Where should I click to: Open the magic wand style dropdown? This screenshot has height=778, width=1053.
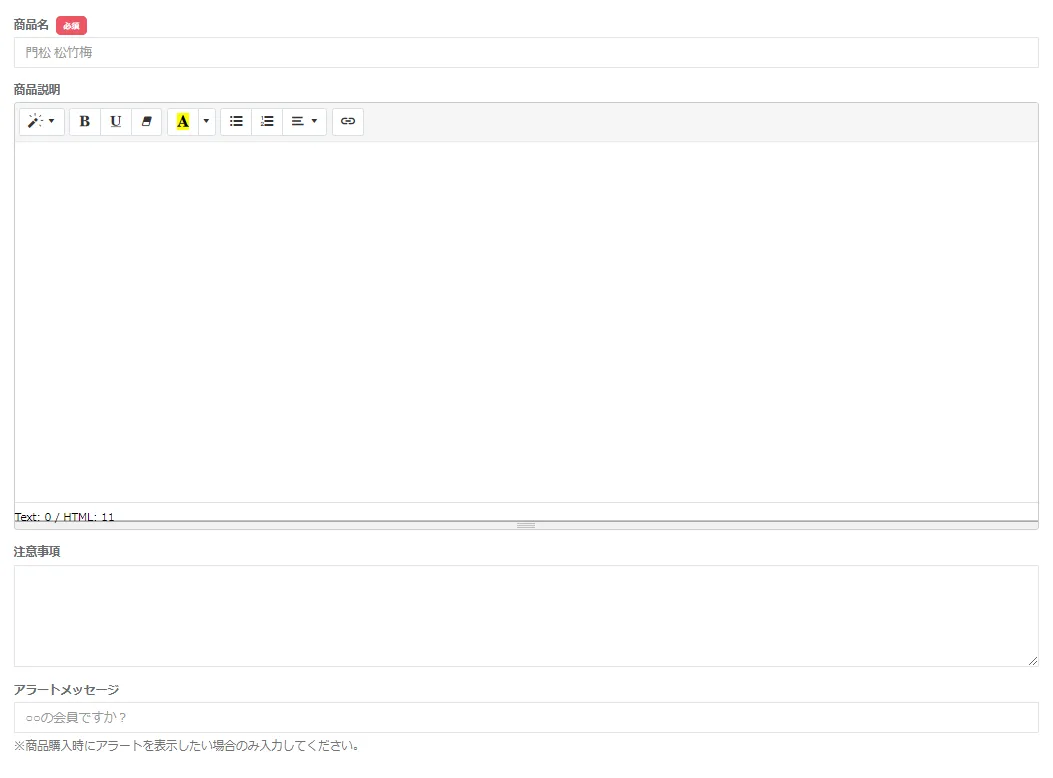click(x=41, y=121)
